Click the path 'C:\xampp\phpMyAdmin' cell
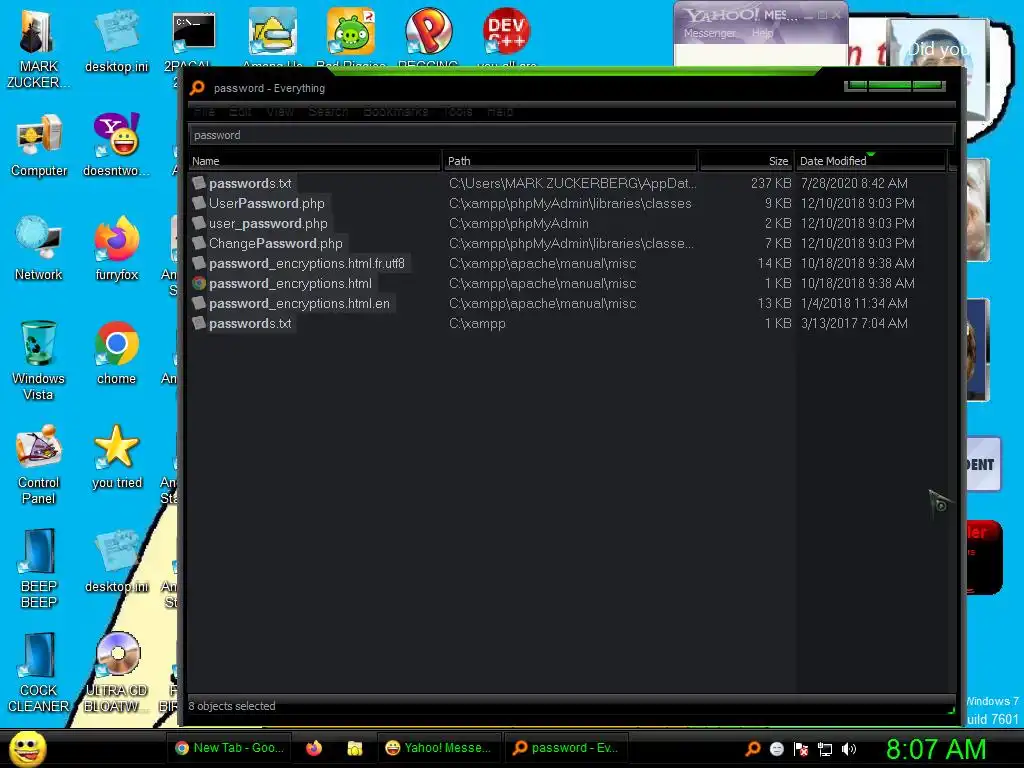Screen dimensions: 1024x768 (x=519, y=223)
